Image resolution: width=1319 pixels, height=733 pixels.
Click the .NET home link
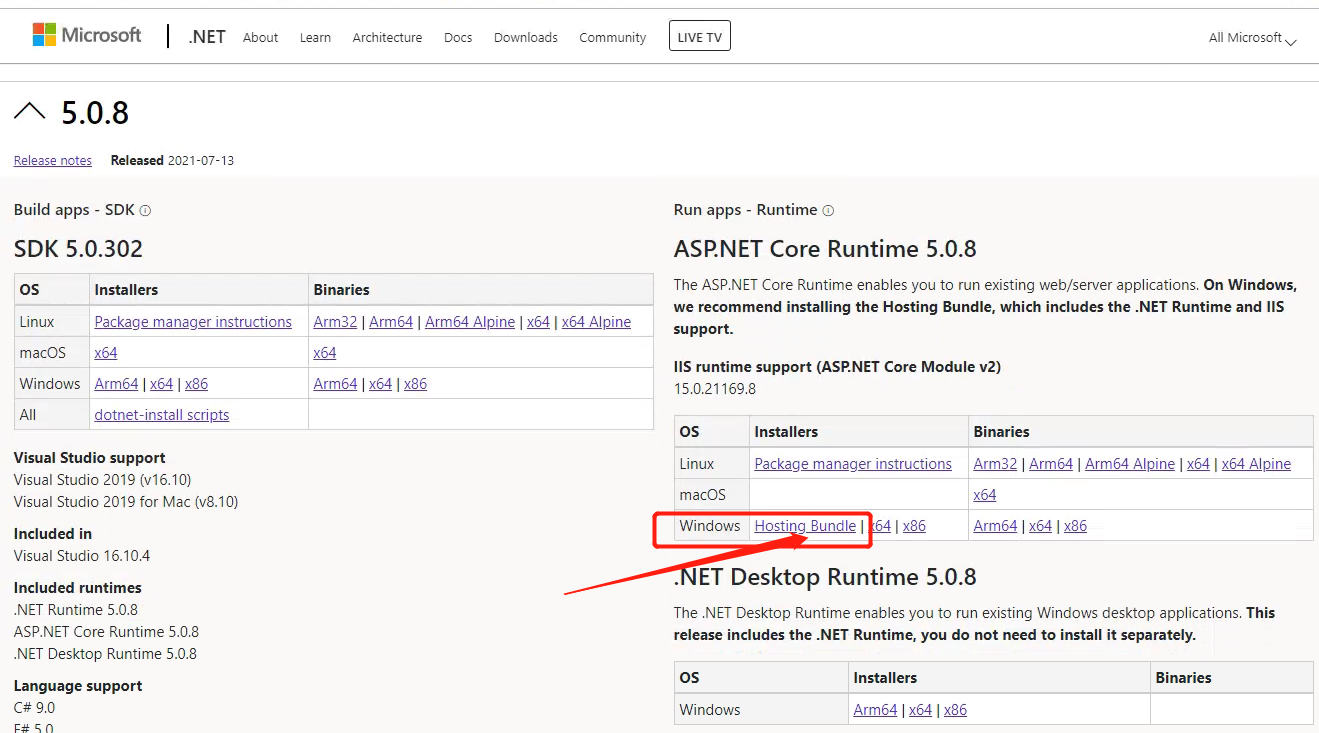click(206, 36)
